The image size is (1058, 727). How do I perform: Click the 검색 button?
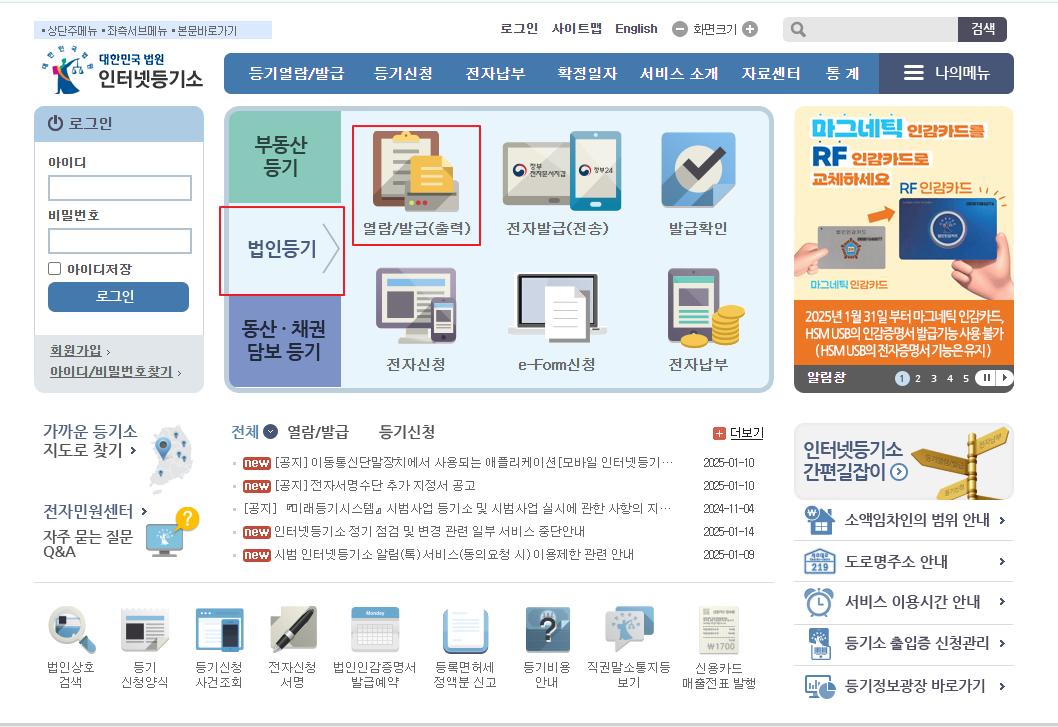pyautogui.click(x=982, y=29)
